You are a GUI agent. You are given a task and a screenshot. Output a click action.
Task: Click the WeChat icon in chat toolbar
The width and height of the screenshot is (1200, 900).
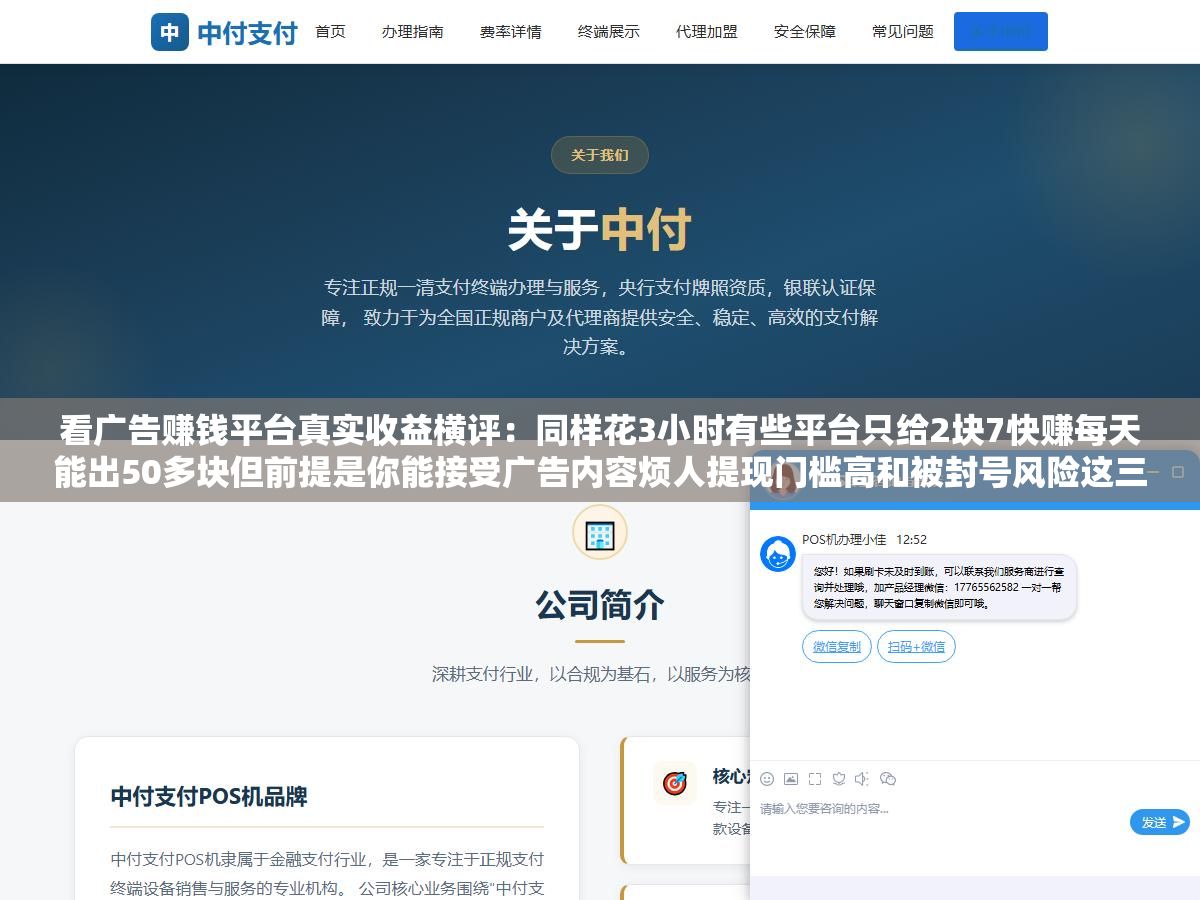[x=887, y=779]
